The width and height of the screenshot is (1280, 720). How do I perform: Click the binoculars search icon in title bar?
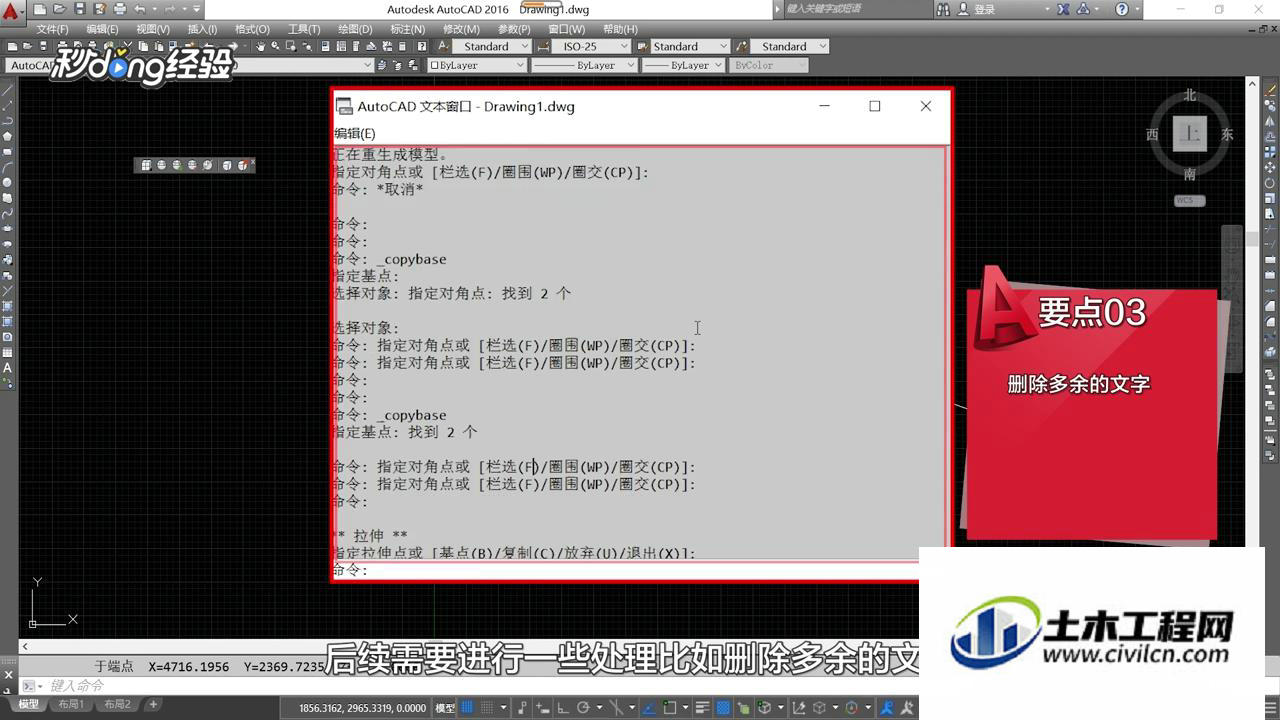click(943, 9)
